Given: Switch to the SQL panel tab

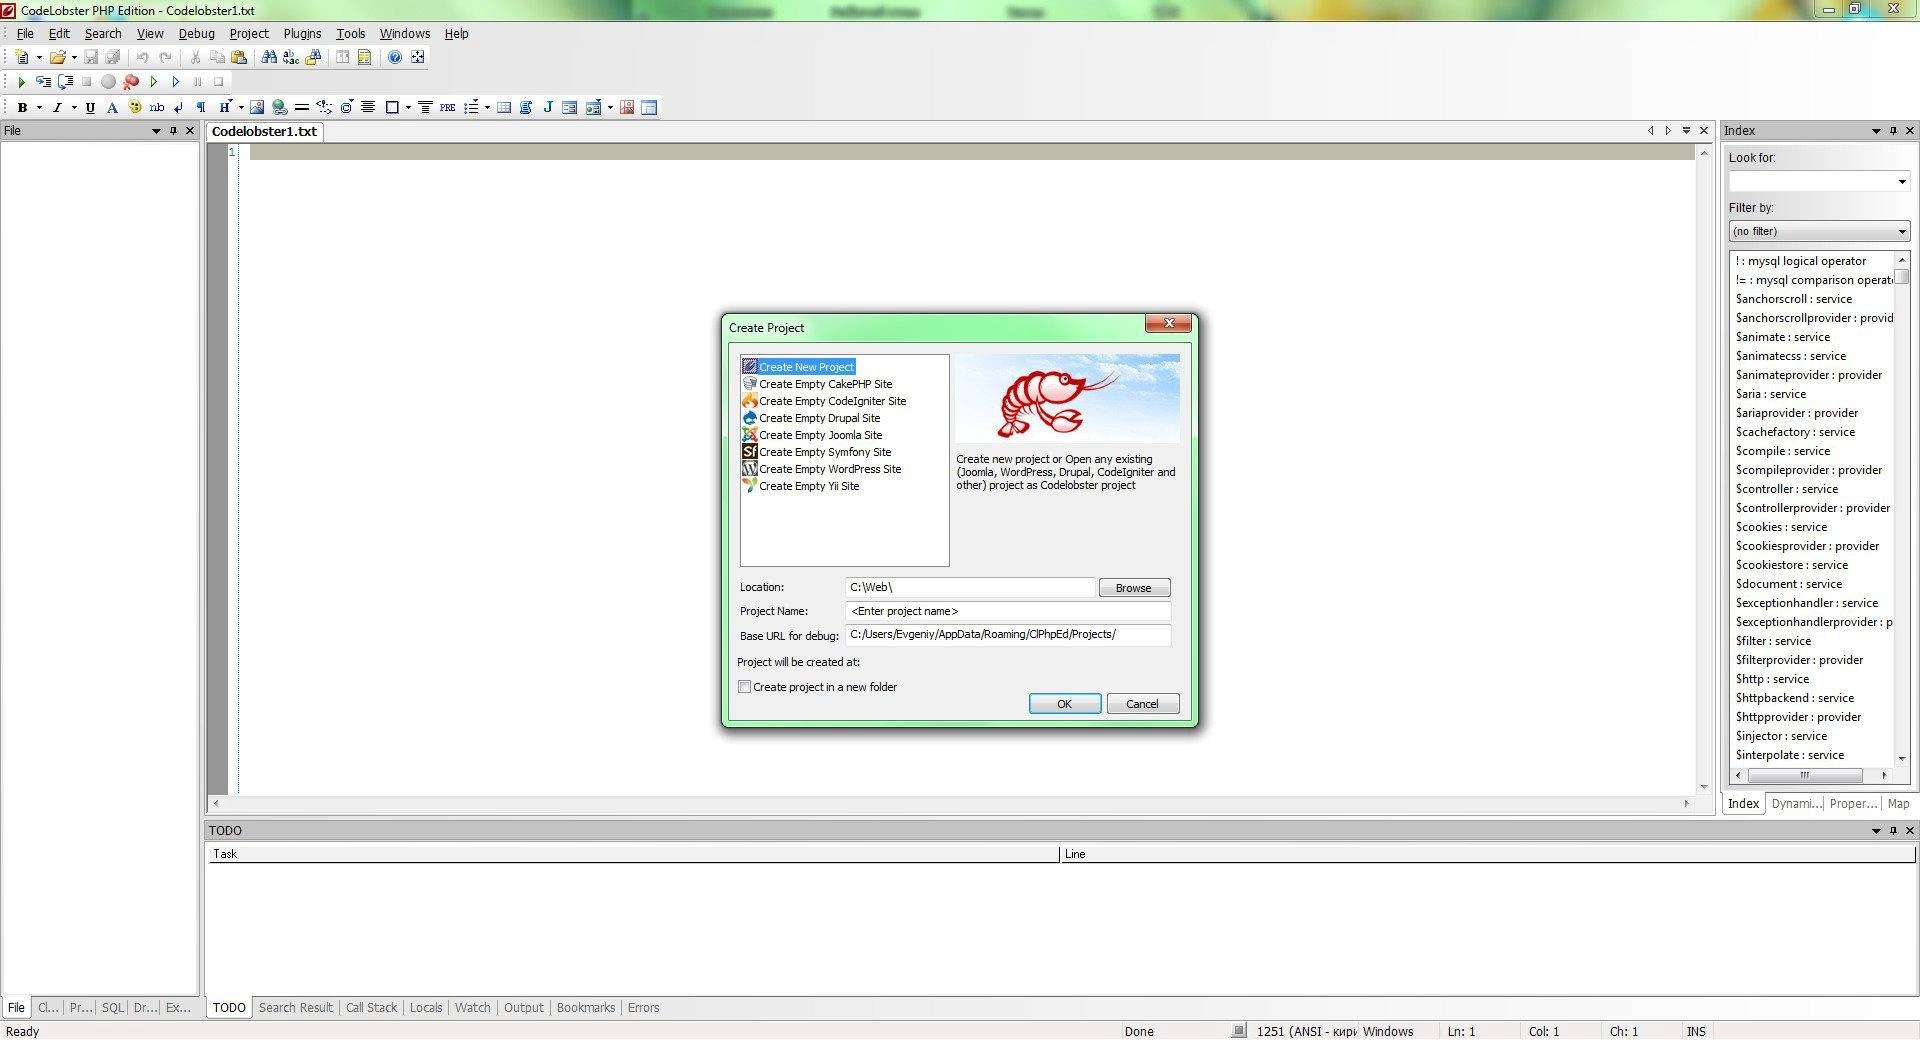Looking at the screenshot, I should click(112, 1008).
